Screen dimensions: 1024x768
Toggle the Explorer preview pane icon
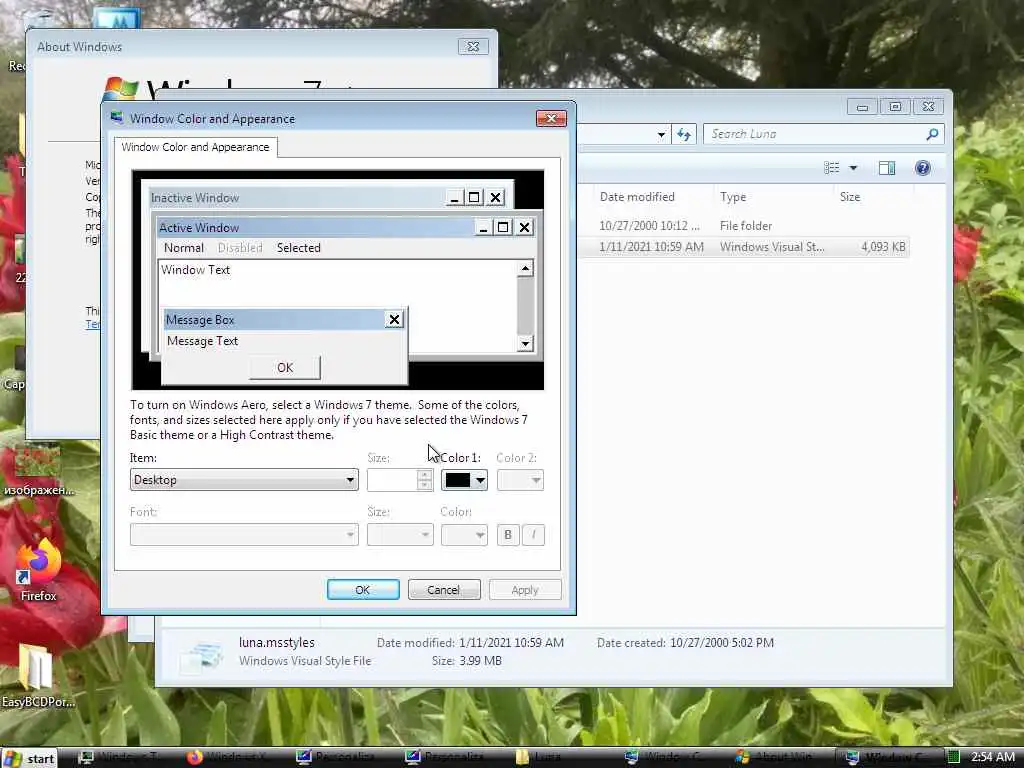887,168
